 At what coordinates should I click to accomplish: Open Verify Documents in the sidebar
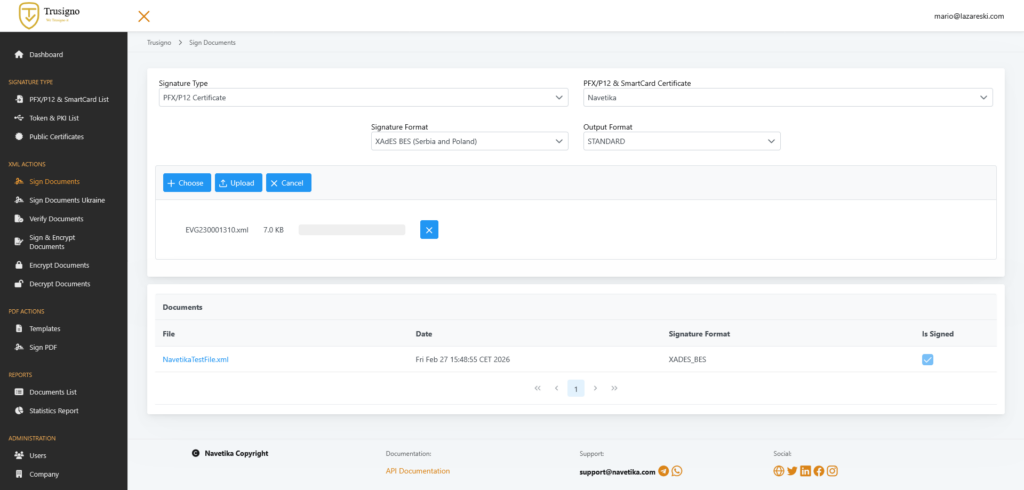click(x=56, y=218)
